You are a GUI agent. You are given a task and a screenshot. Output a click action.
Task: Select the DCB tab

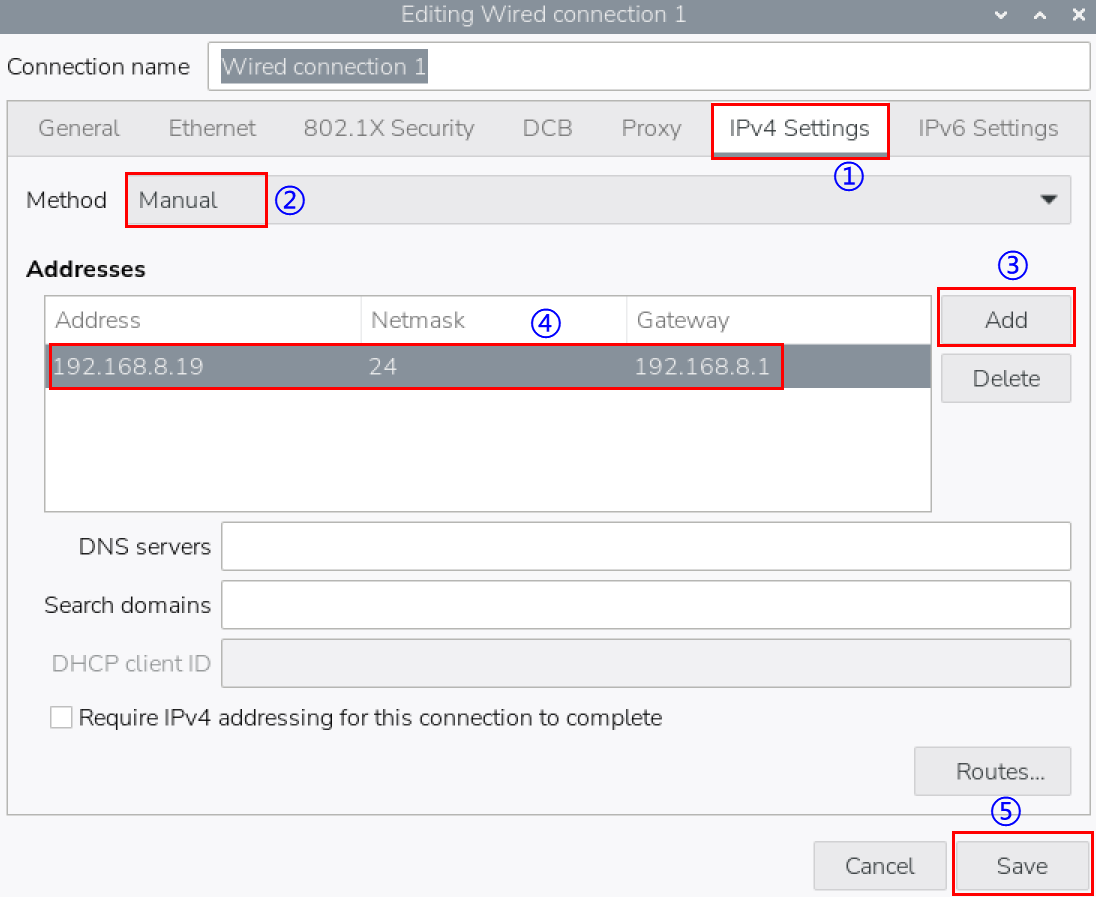pyautogui.click(x=547, y=129)
